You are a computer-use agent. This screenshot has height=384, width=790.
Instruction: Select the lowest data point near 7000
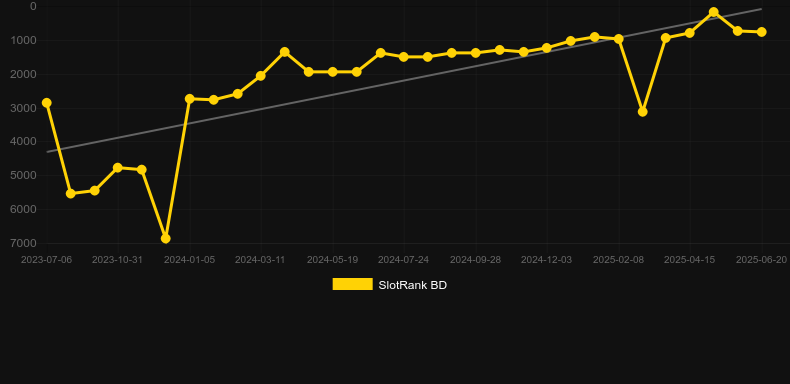tap(166, 238)
